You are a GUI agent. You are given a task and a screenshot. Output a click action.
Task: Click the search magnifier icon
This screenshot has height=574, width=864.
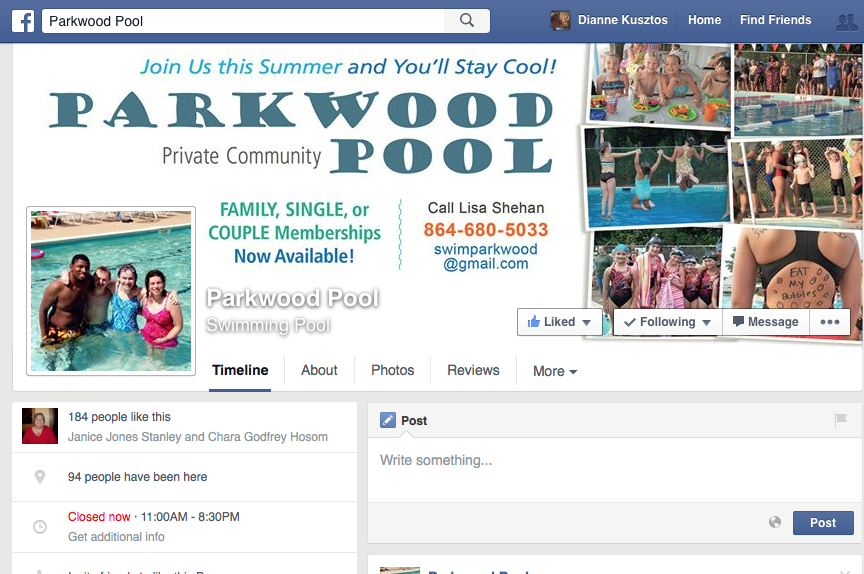pos(467,20)
